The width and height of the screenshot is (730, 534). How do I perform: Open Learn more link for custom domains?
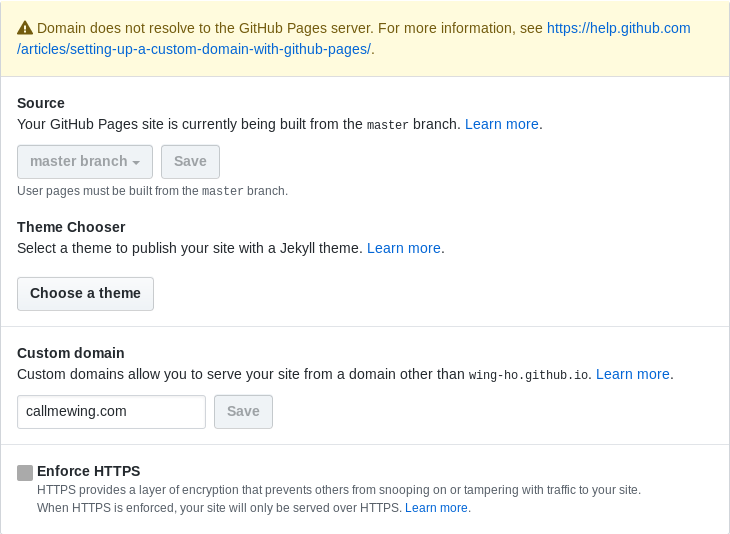(633, 374)
